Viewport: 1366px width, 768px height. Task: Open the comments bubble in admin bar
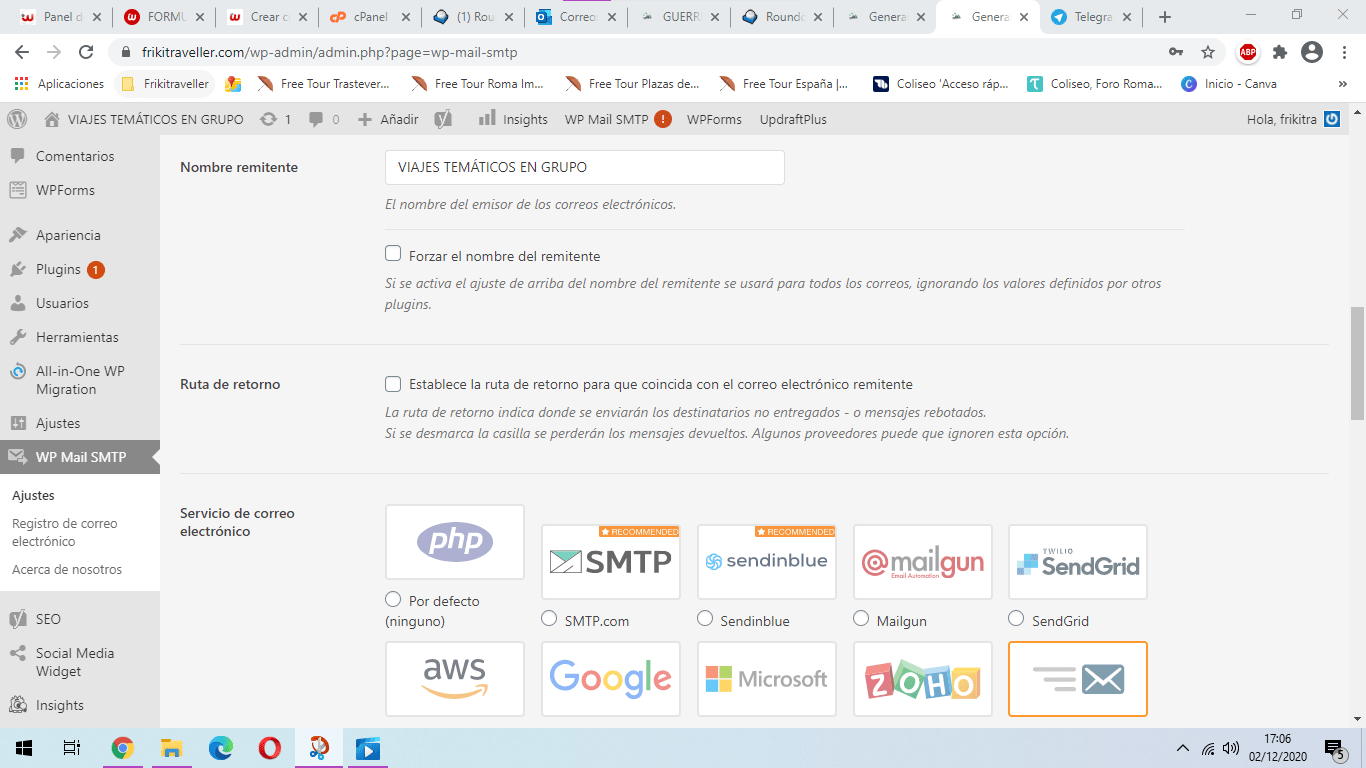324,119
